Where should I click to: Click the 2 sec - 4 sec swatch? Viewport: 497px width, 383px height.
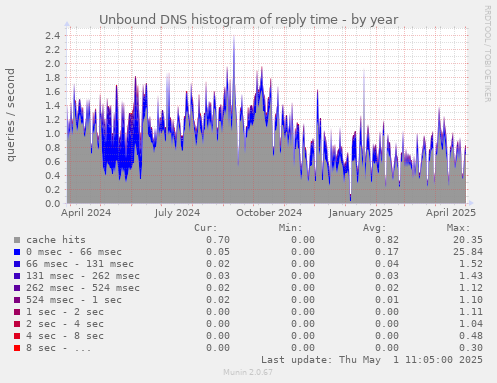point(17,324)
